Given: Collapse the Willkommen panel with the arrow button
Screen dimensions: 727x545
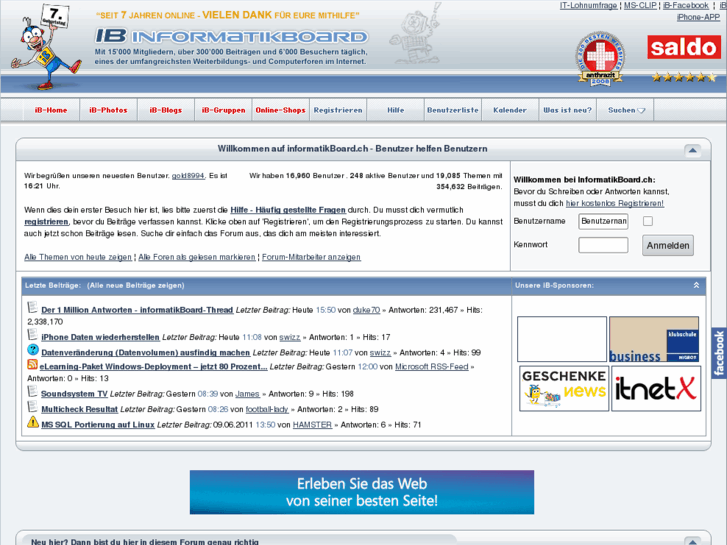Looking at the screenshot, I should click(692, 150).
